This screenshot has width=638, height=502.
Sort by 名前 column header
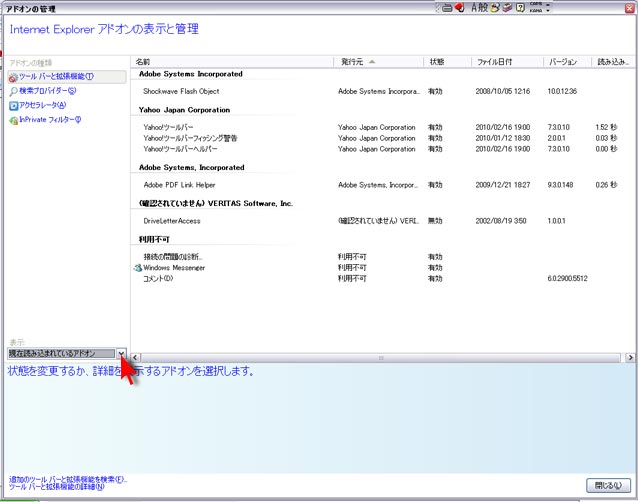pos(144,62)
